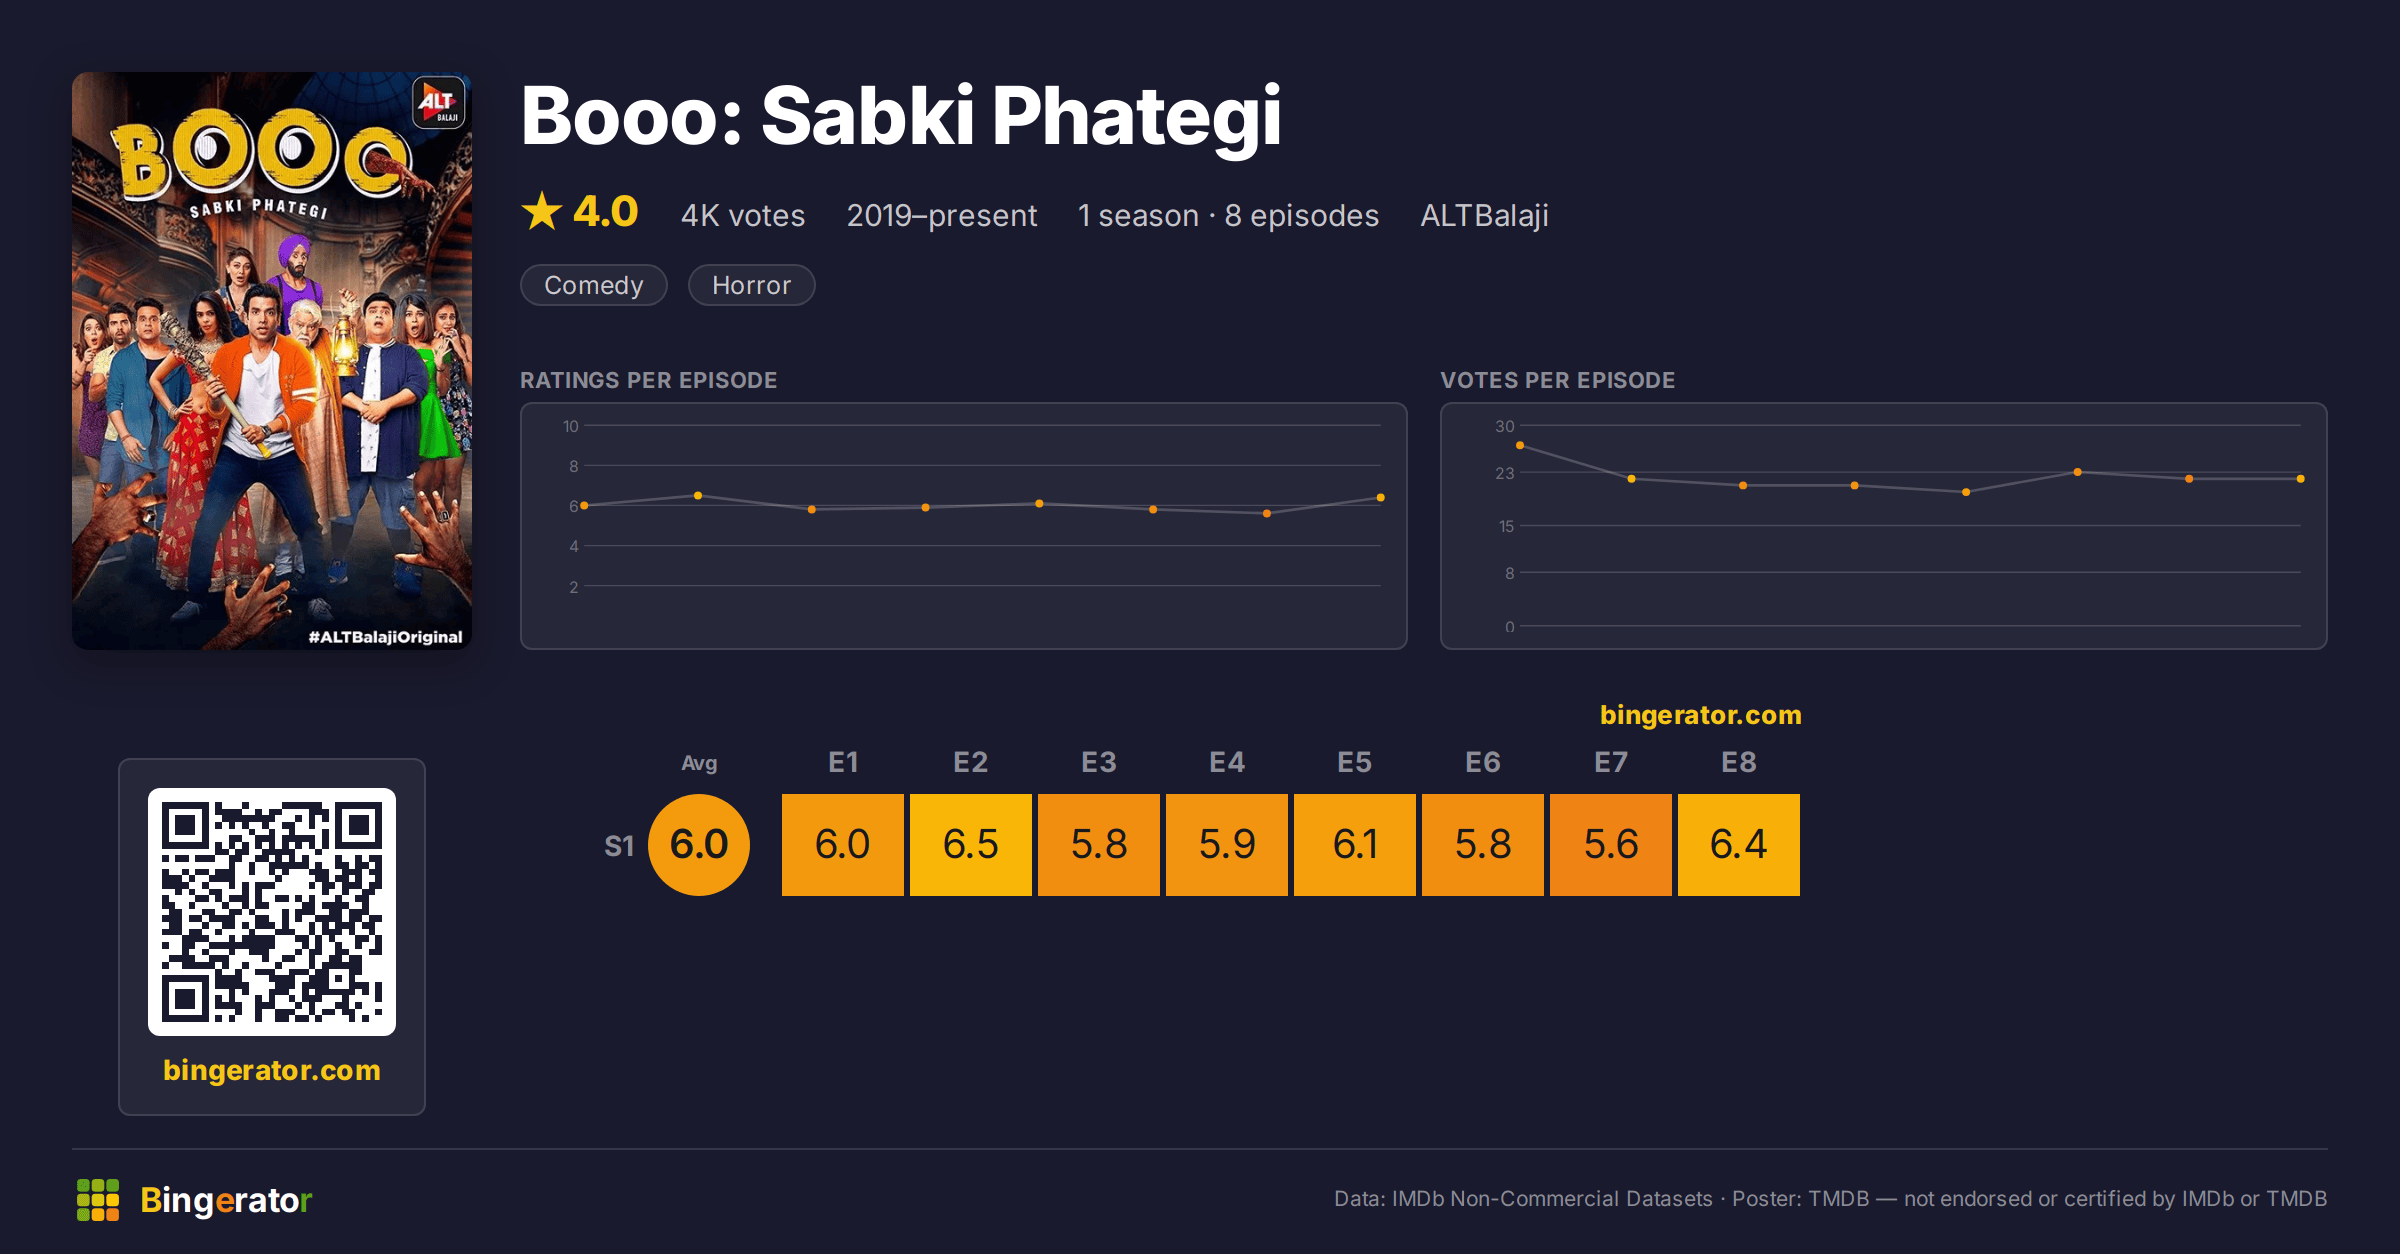Click the QR code image
This screenshot has height=1254, width=2400.
tap(272, 912)
